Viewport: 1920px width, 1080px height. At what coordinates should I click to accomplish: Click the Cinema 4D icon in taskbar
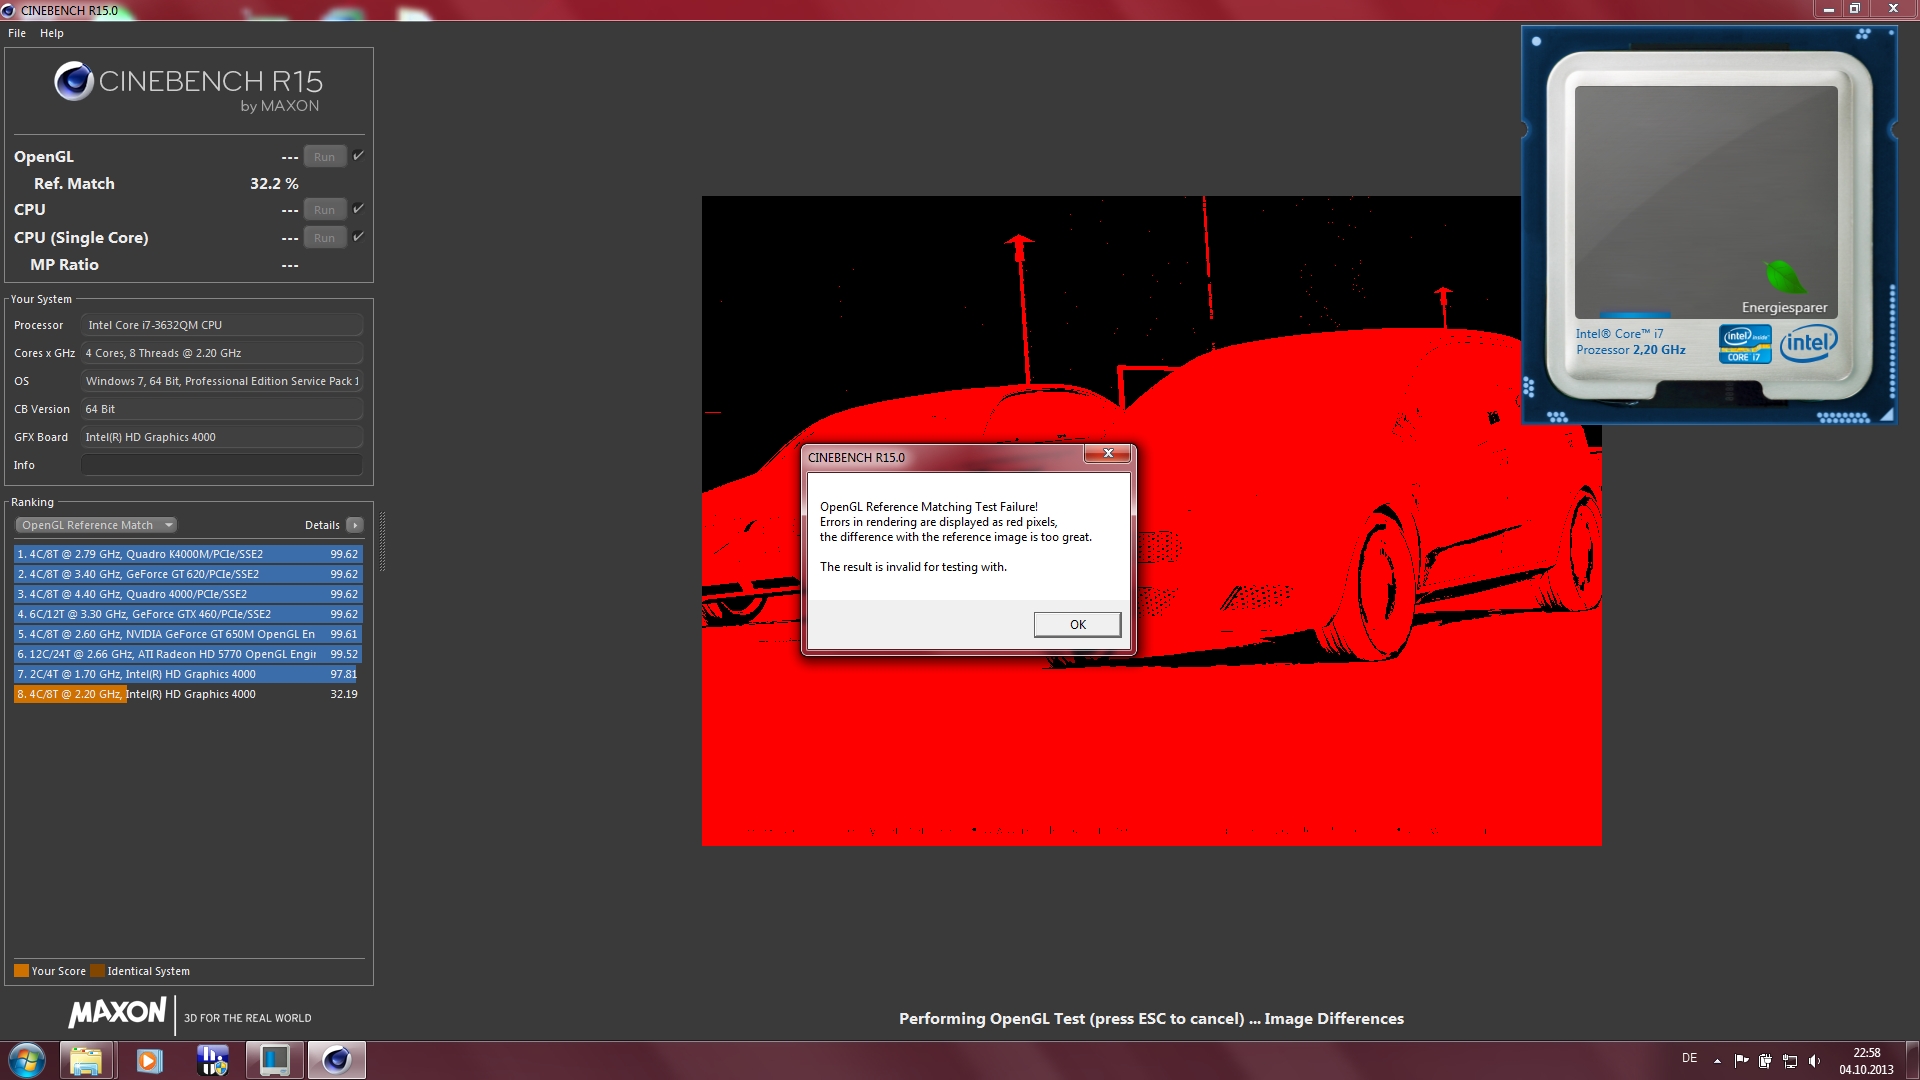click(336, 1060)
